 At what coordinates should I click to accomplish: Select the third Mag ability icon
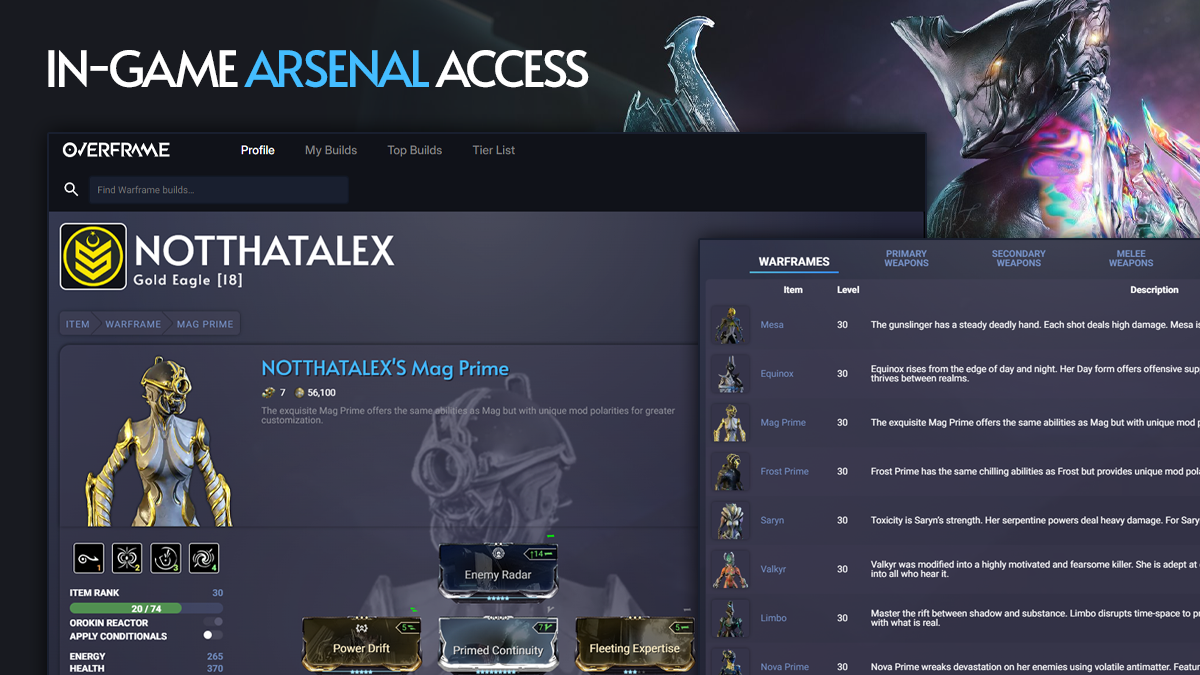[165, 558]
